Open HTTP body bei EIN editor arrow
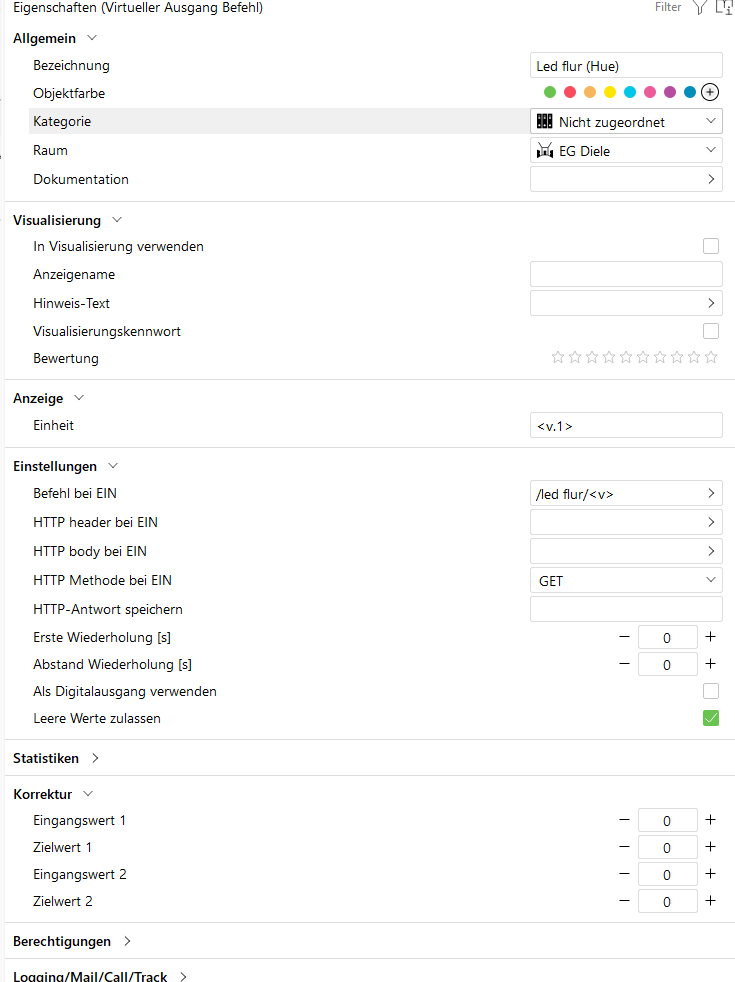 pyautogui.click(x=711, y=551)
